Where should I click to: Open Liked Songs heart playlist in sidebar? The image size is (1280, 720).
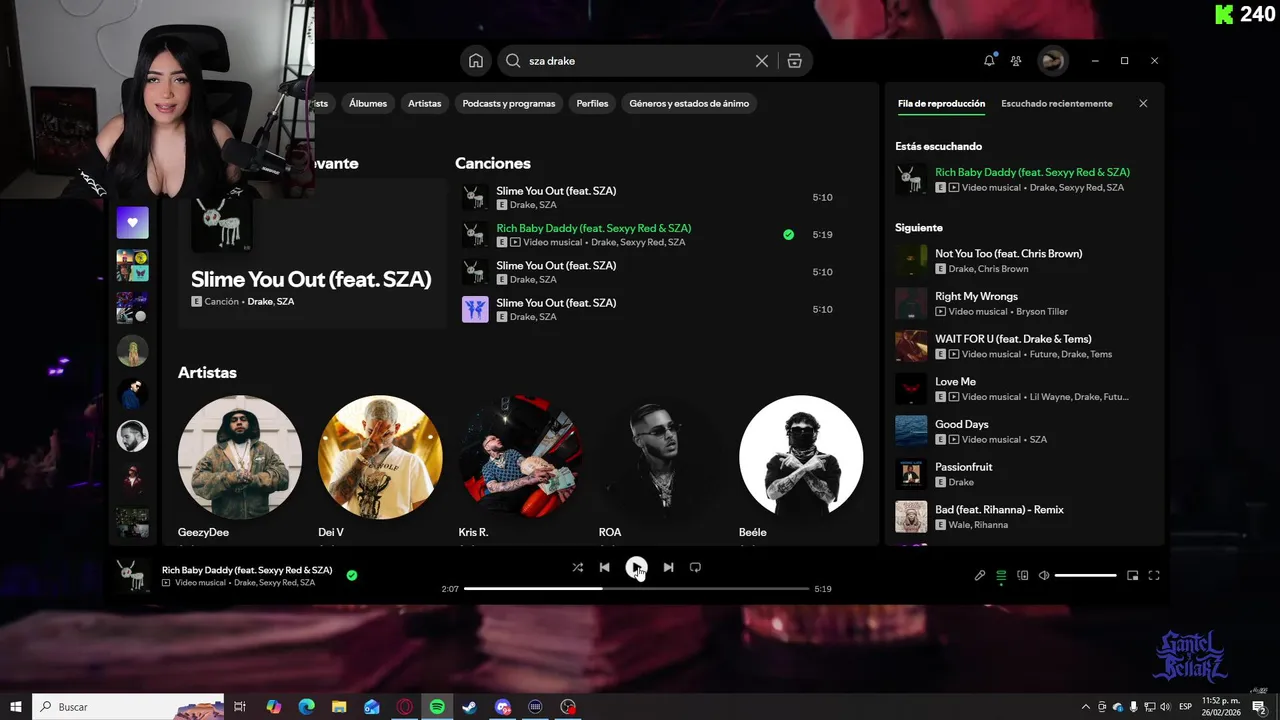132,223
